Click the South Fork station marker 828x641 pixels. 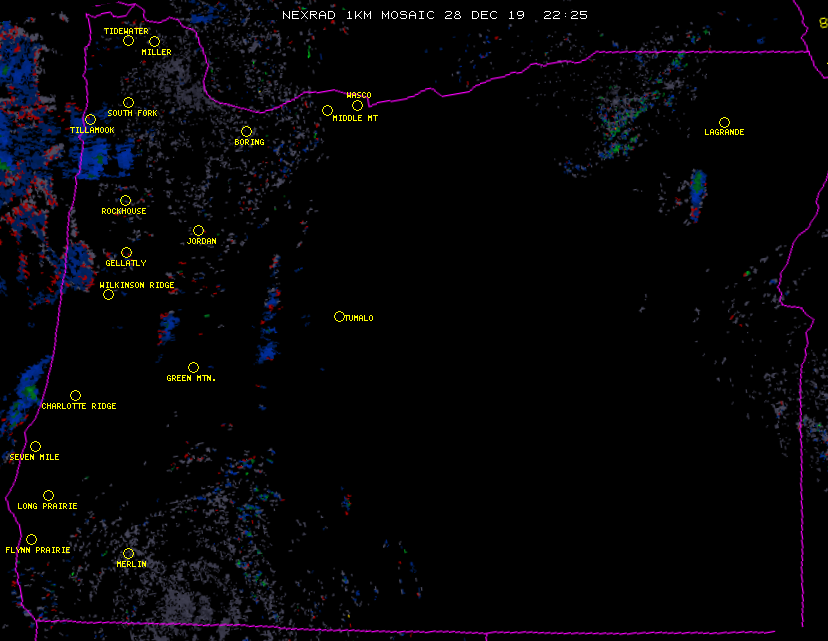pyautogui.click(x=128, y=103)
